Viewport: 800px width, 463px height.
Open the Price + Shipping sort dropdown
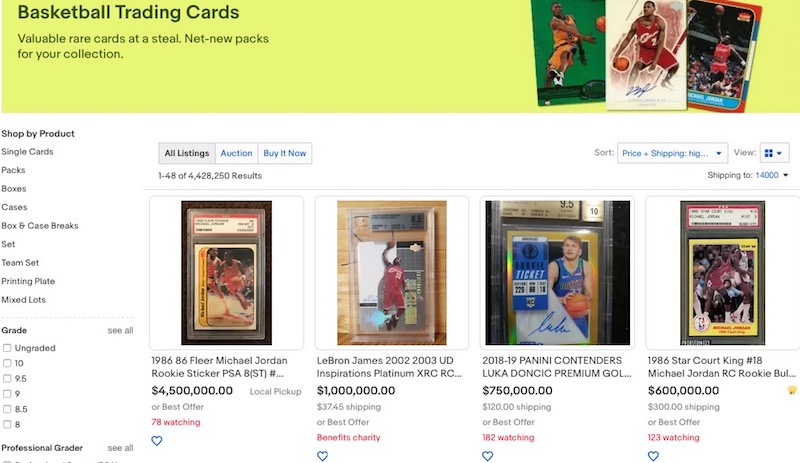click(672, 153)
